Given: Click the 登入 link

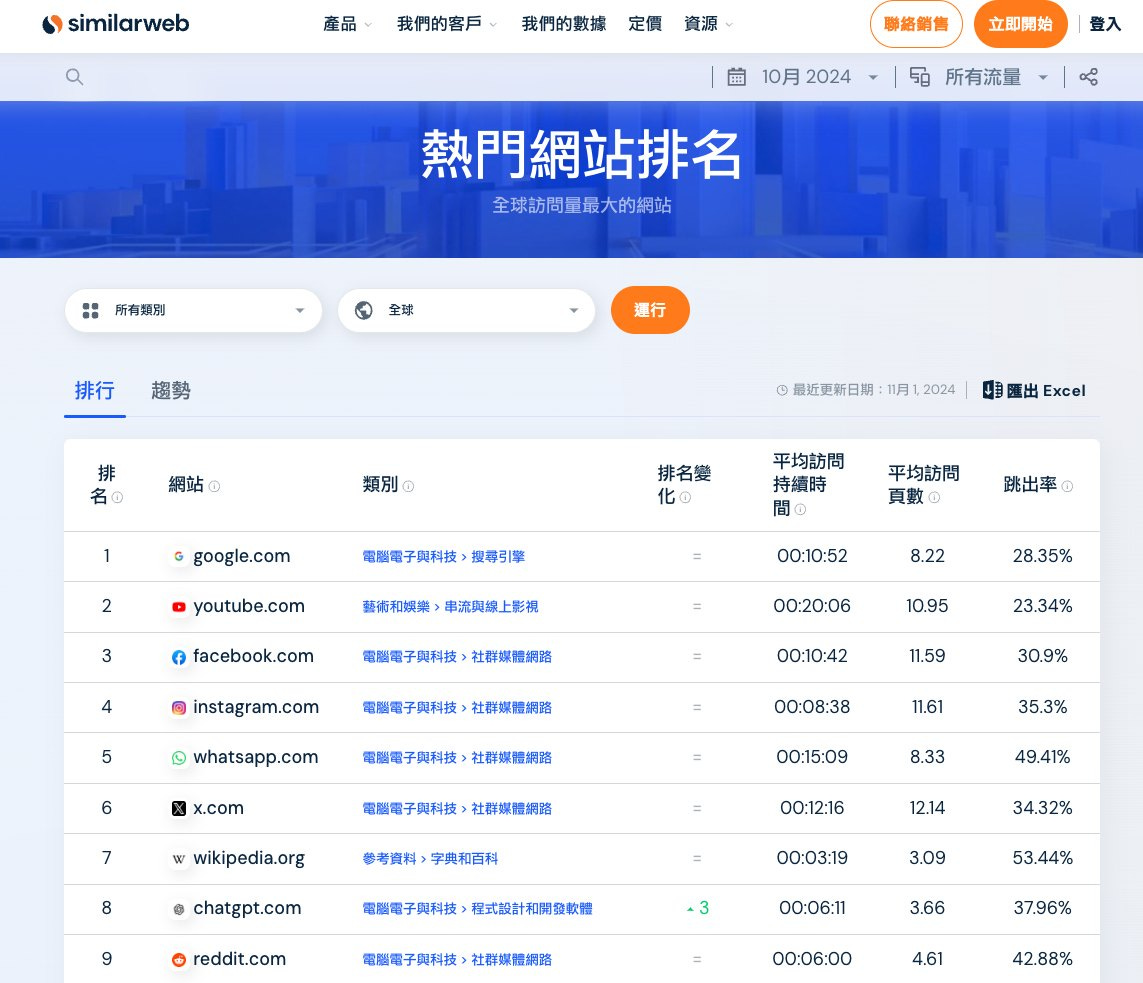Looking at the screenshot, I should coord(1105,24).
